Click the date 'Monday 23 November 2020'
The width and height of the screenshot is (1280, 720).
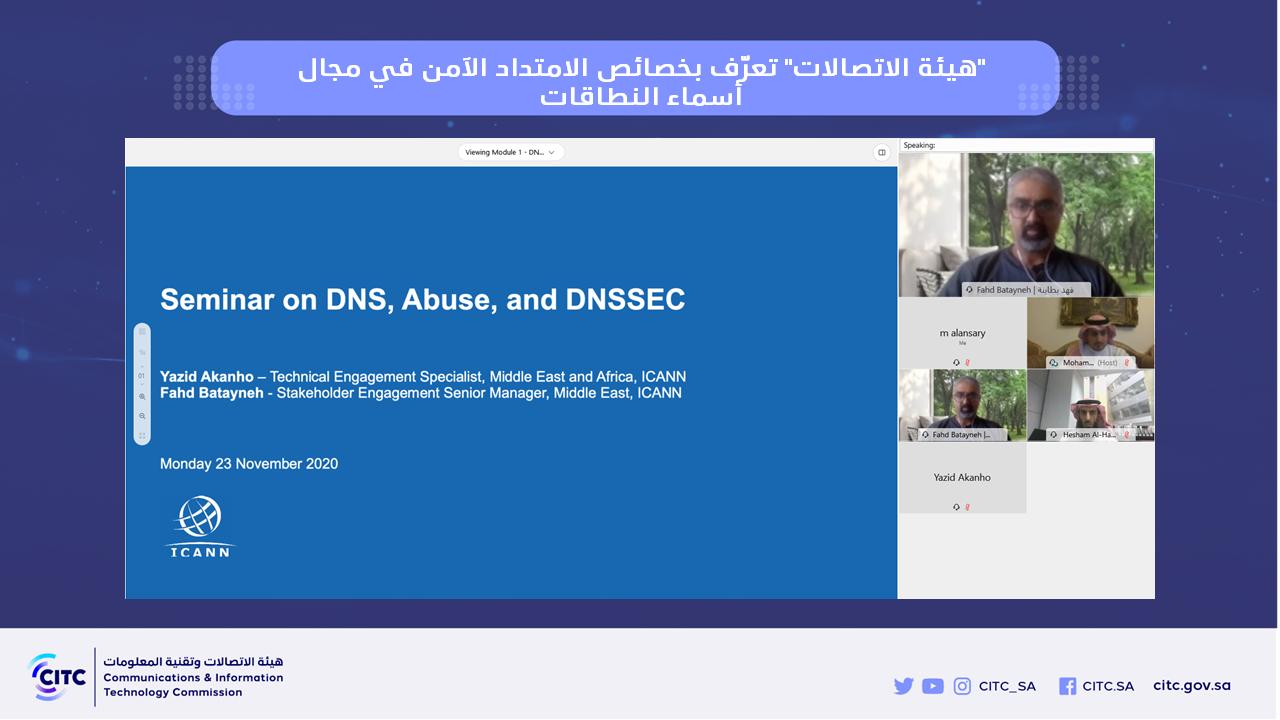249,464
